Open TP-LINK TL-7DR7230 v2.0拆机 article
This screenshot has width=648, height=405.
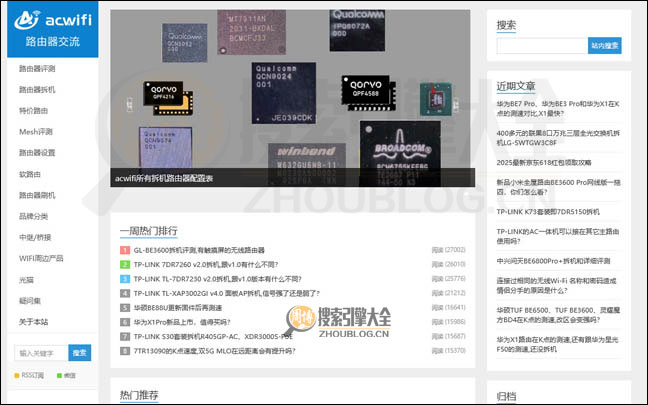(218, 279)
